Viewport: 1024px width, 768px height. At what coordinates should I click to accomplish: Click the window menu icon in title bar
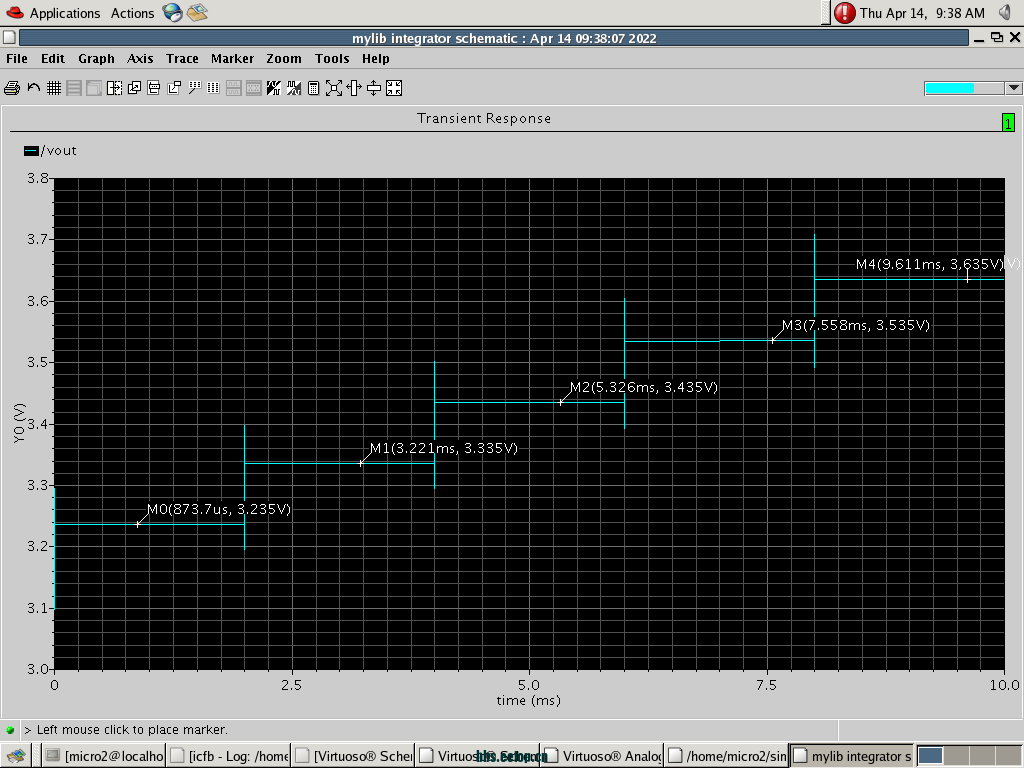pyautogui.click(x=9, y=38)
